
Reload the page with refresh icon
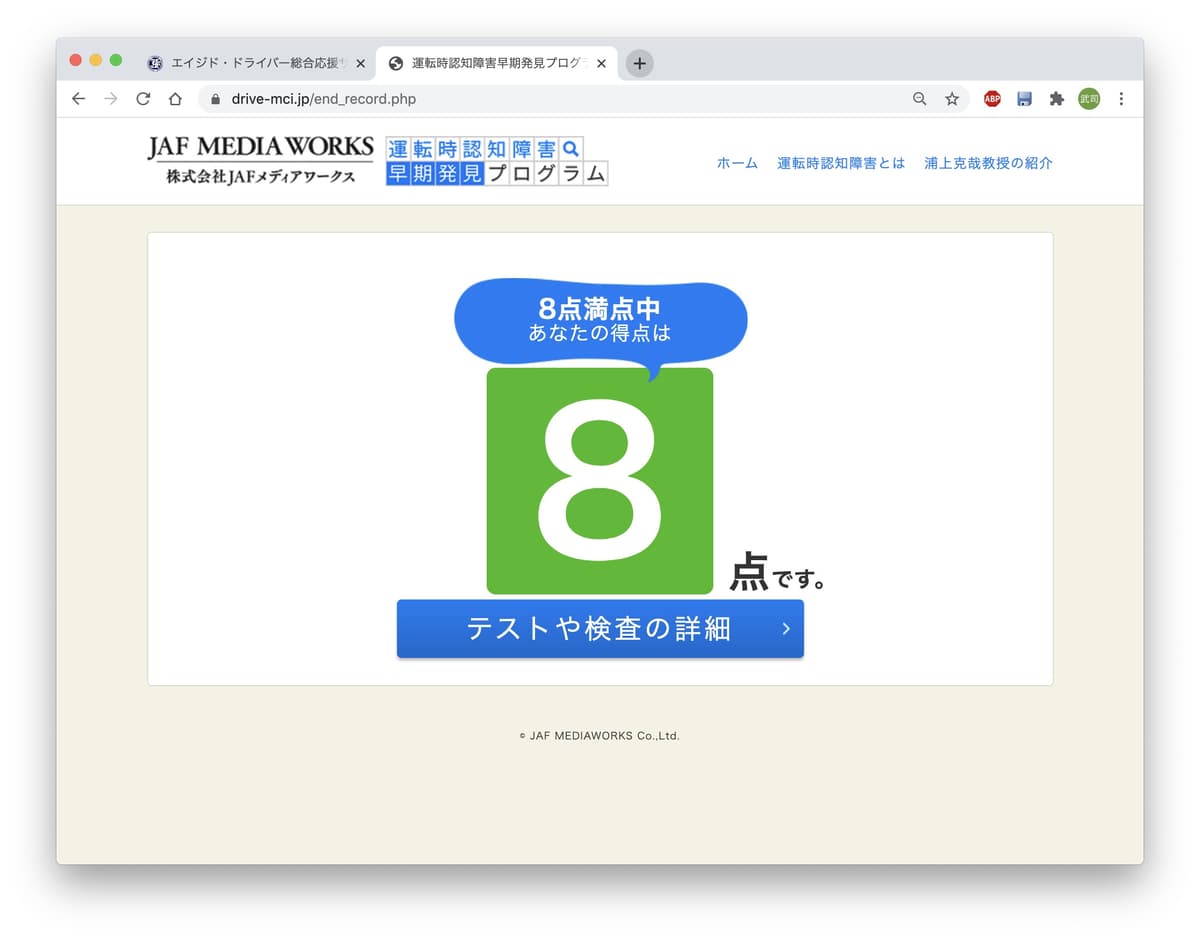143,99
